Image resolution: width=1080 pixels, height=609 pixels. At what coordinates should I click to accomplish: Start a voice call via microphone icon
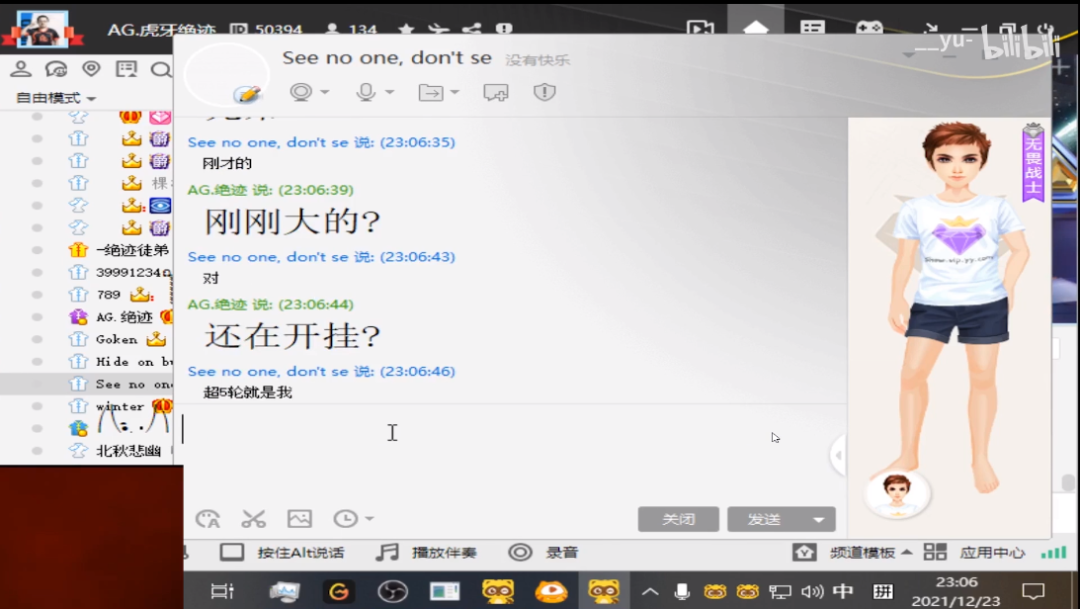tap(366, 92)
